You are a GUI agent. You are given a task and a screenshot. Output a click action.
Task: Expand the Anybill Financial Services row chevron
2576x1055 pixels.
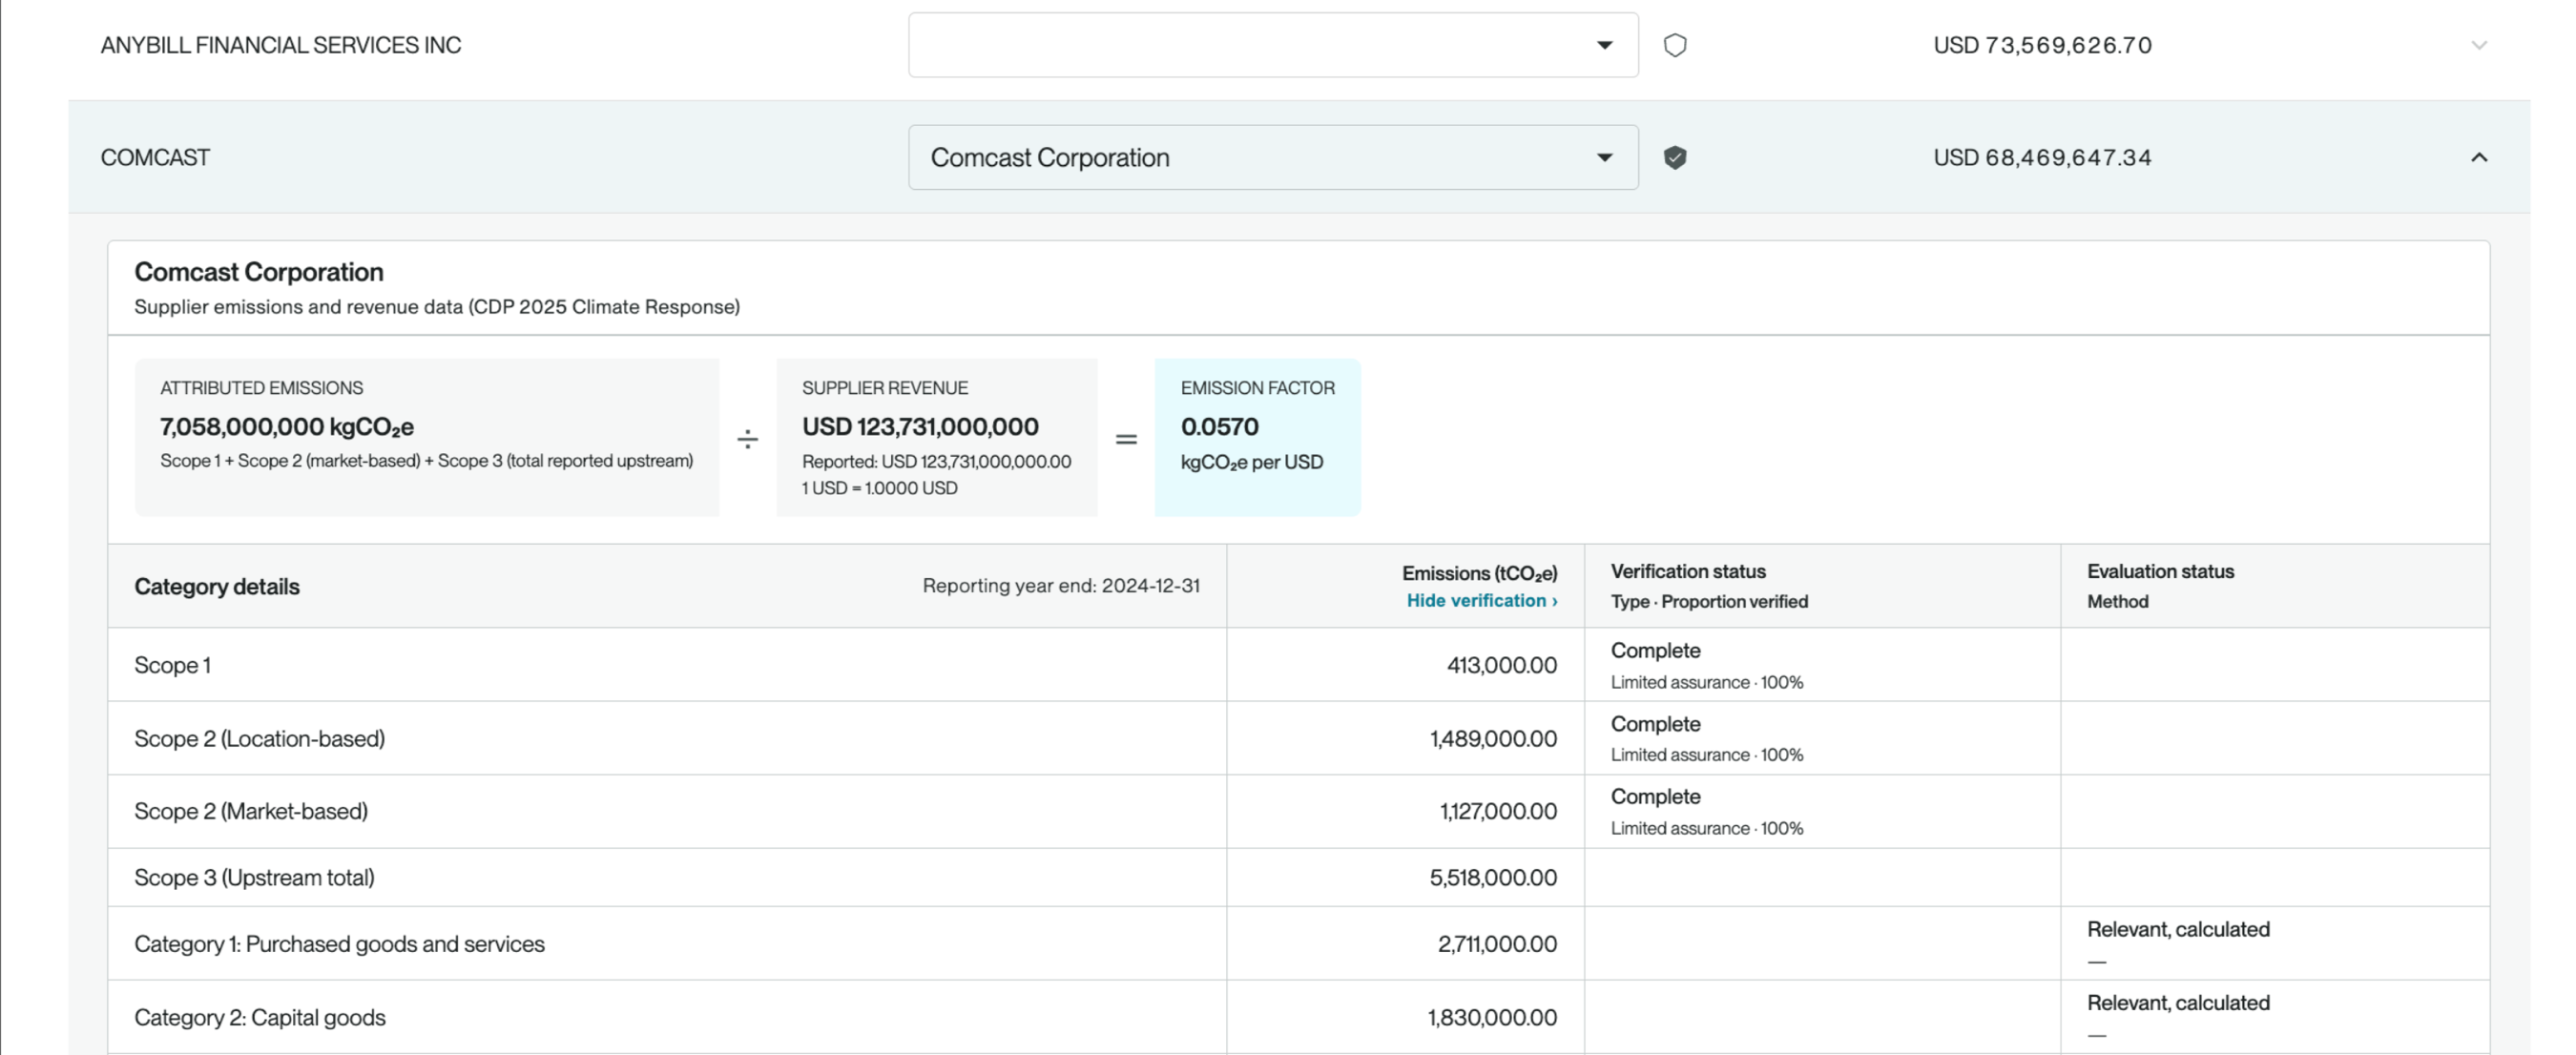tap(2479, 45)
